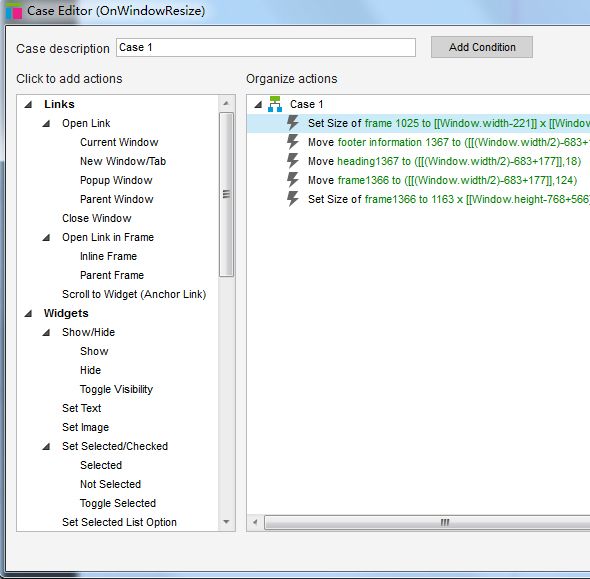Click the actions list scroll down arrow
This screenshot has width=590, height=579.
coord(226,522)
